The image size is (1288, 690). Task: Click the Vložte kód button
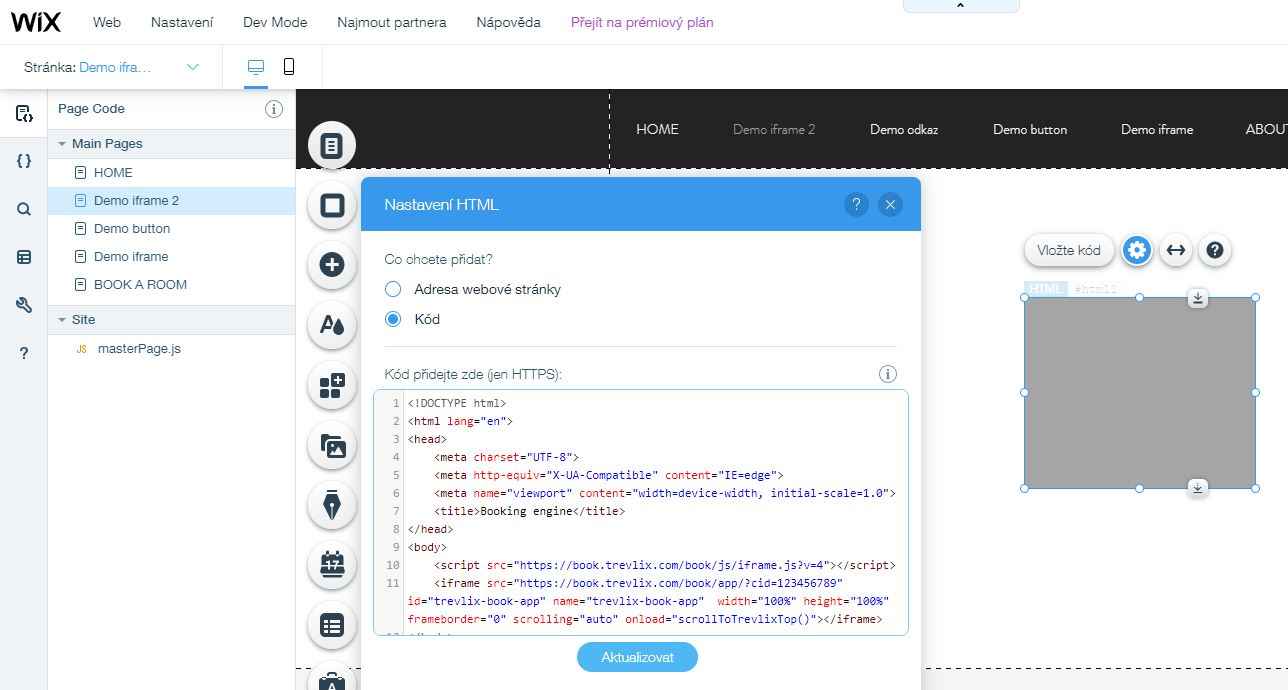(x=1069, y=250)
